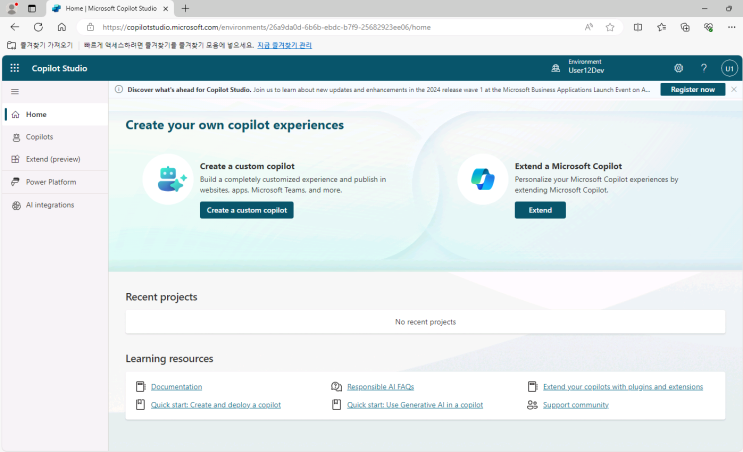Viewport: 743px width, 452px height.
Task: Click the Copilot Studio title in header
Action: 59,68
